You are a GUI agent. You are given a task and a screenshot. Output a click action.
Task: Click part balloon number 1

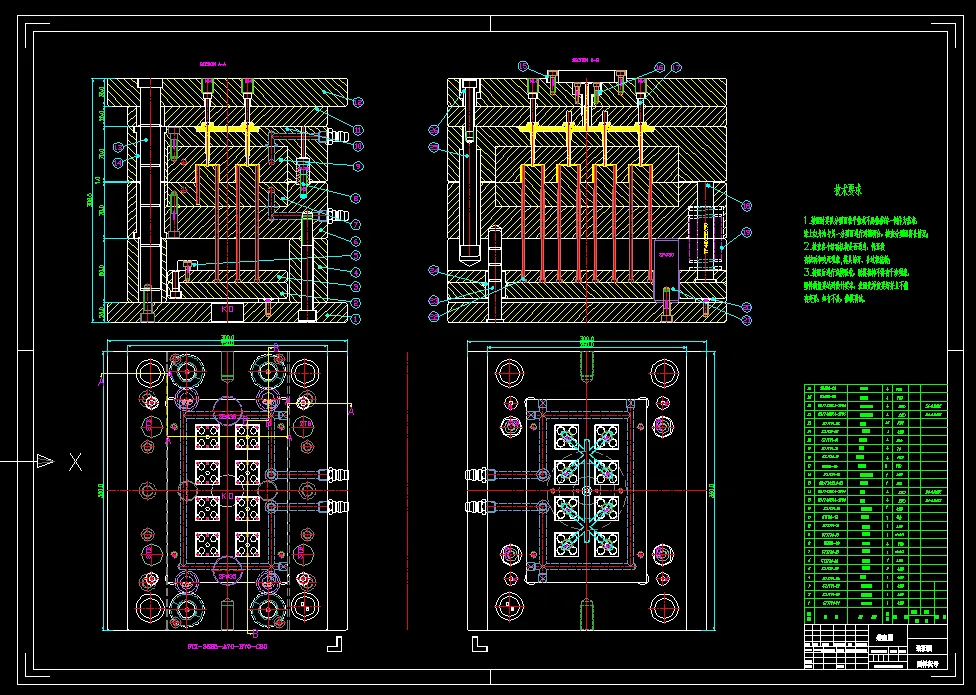click(355, 319)
